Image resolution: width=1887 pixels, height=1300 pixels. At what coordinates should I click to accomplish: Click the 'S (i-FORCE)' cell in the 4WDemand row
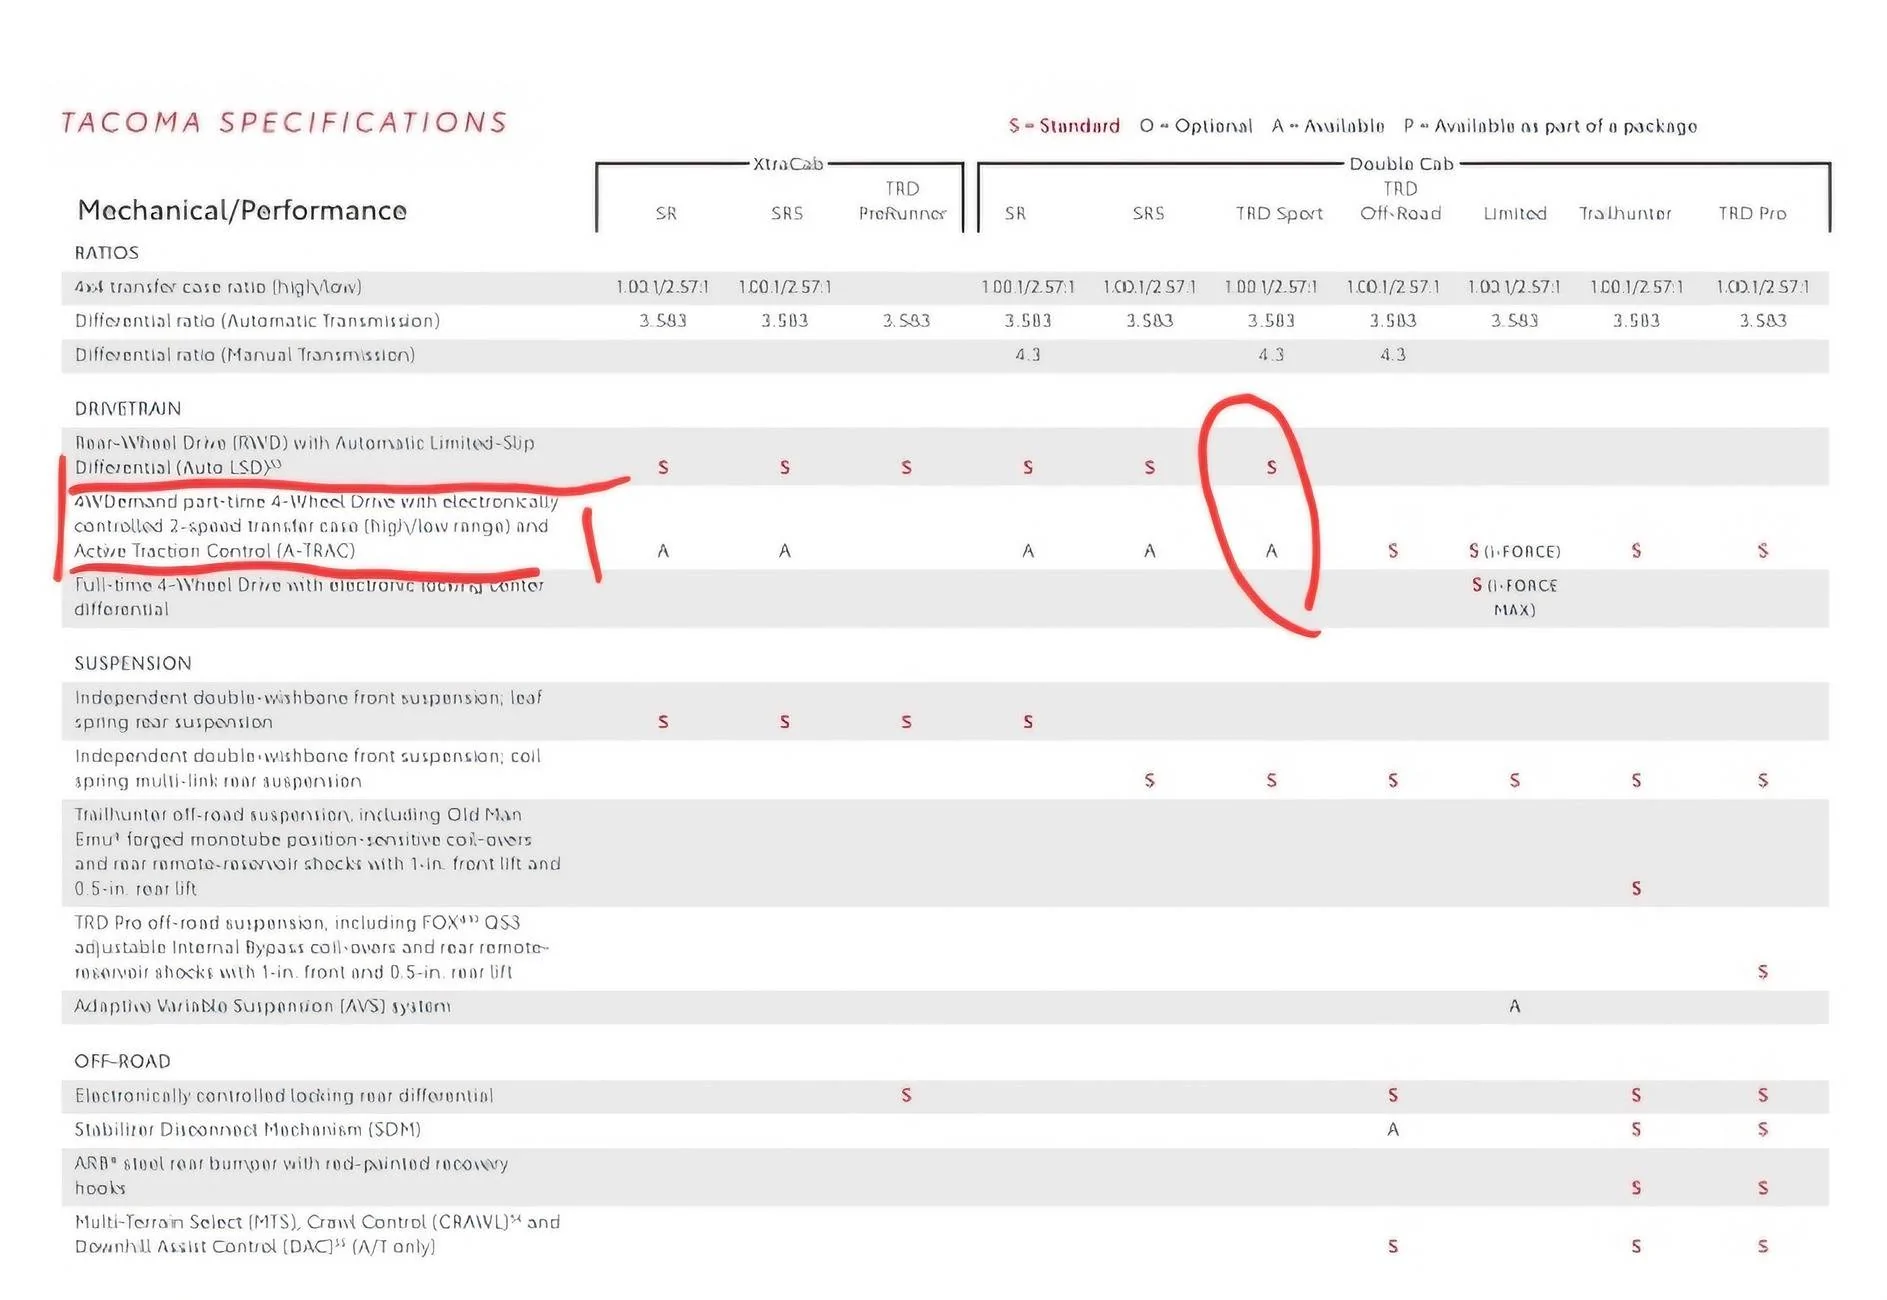(x=1514, y=551)
